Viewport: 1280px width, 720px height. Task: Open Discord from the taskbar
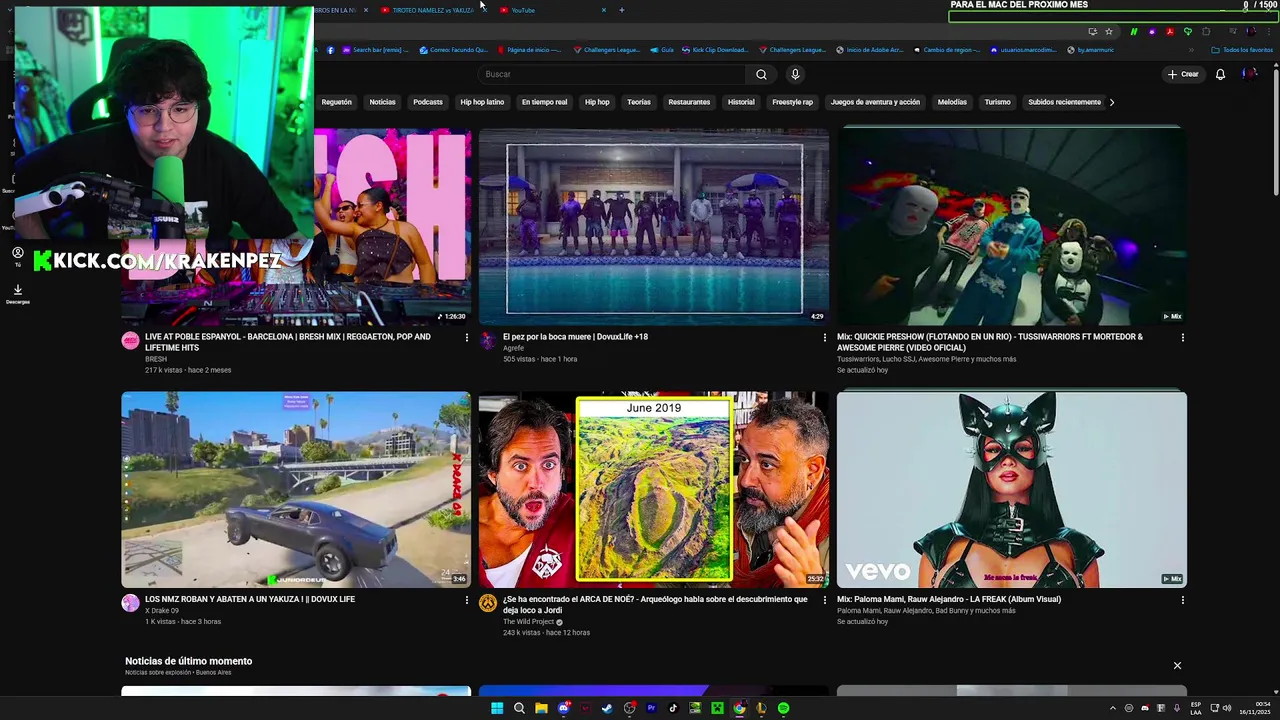pos(563,708)
